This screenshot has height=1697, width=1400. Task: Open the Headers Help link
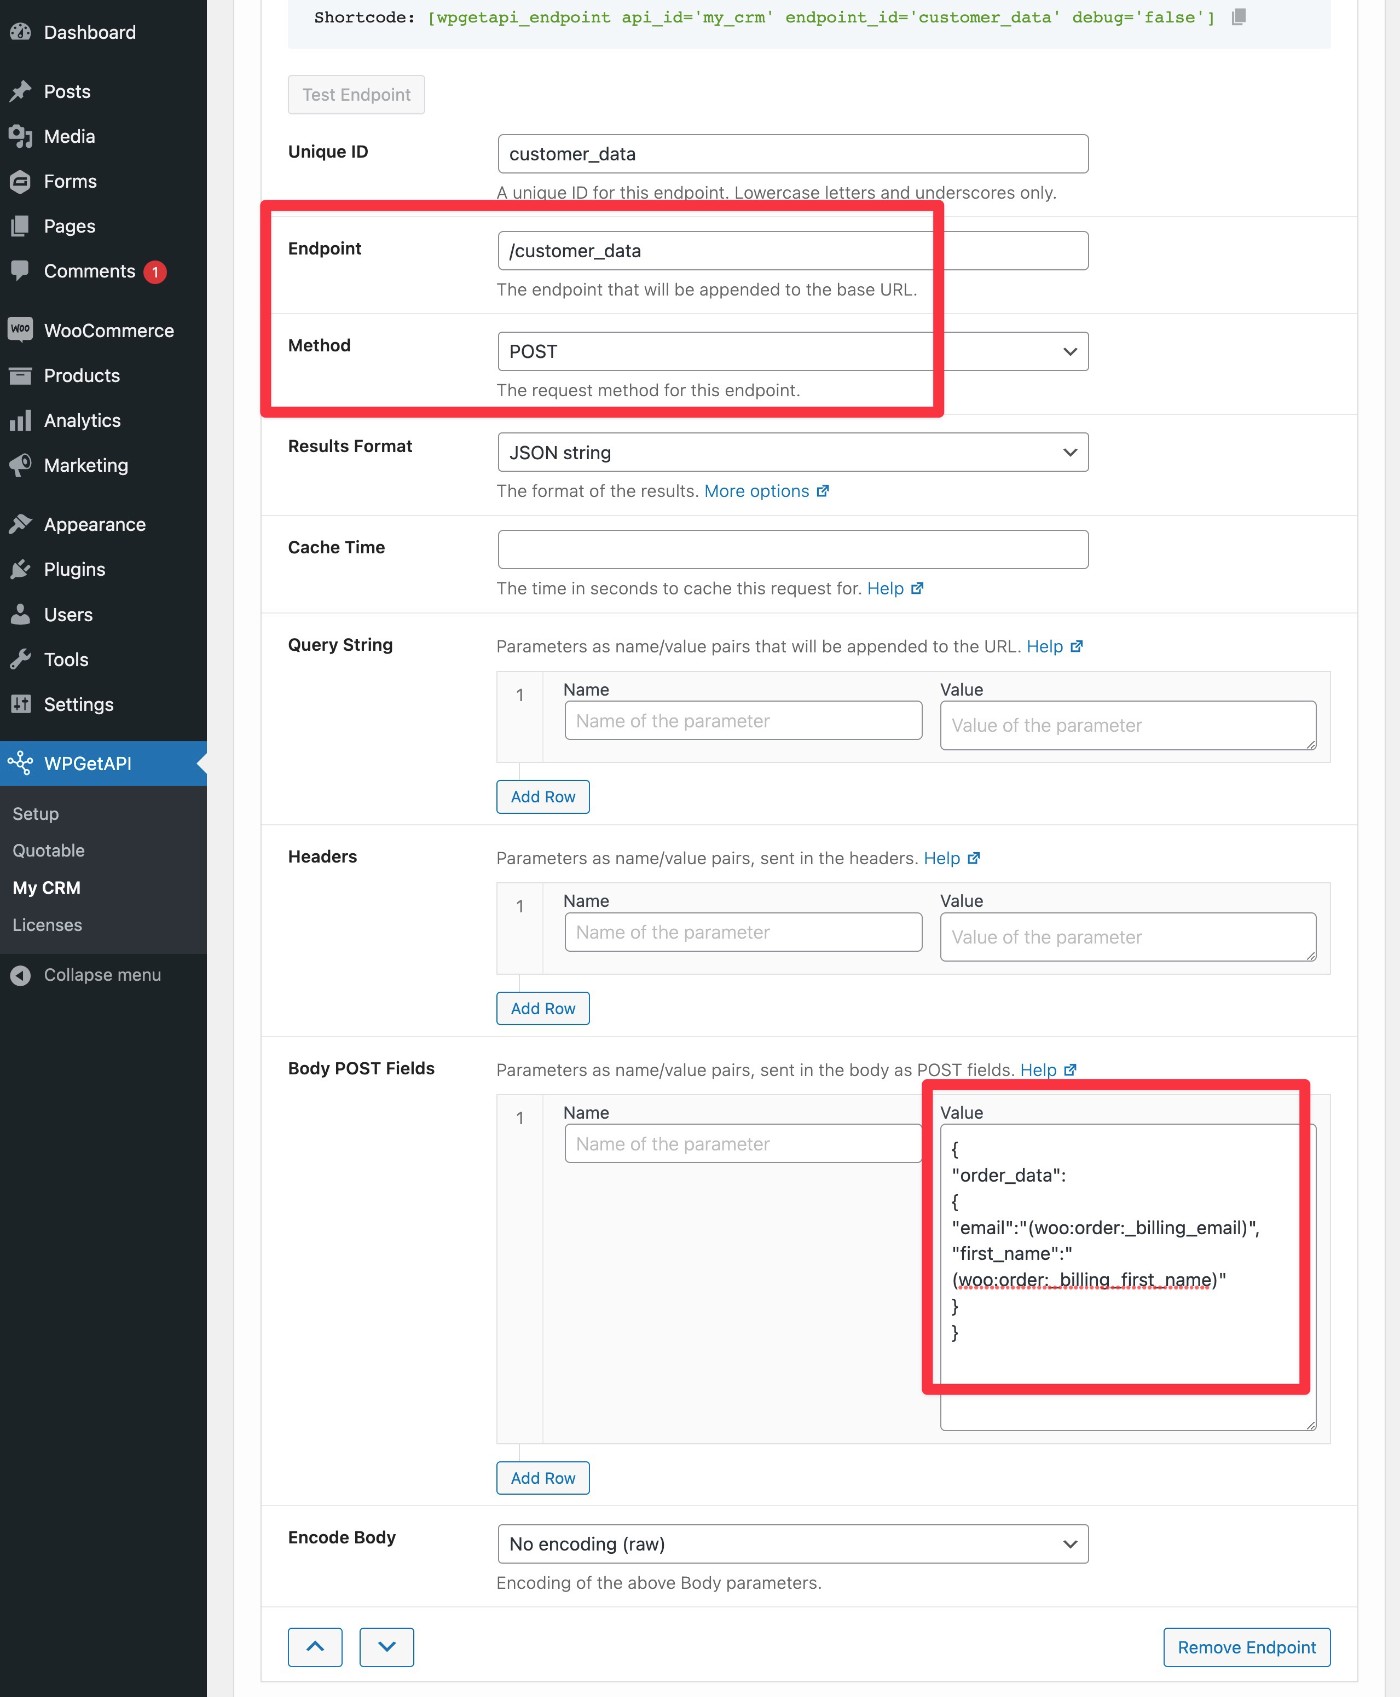point(952,858)
